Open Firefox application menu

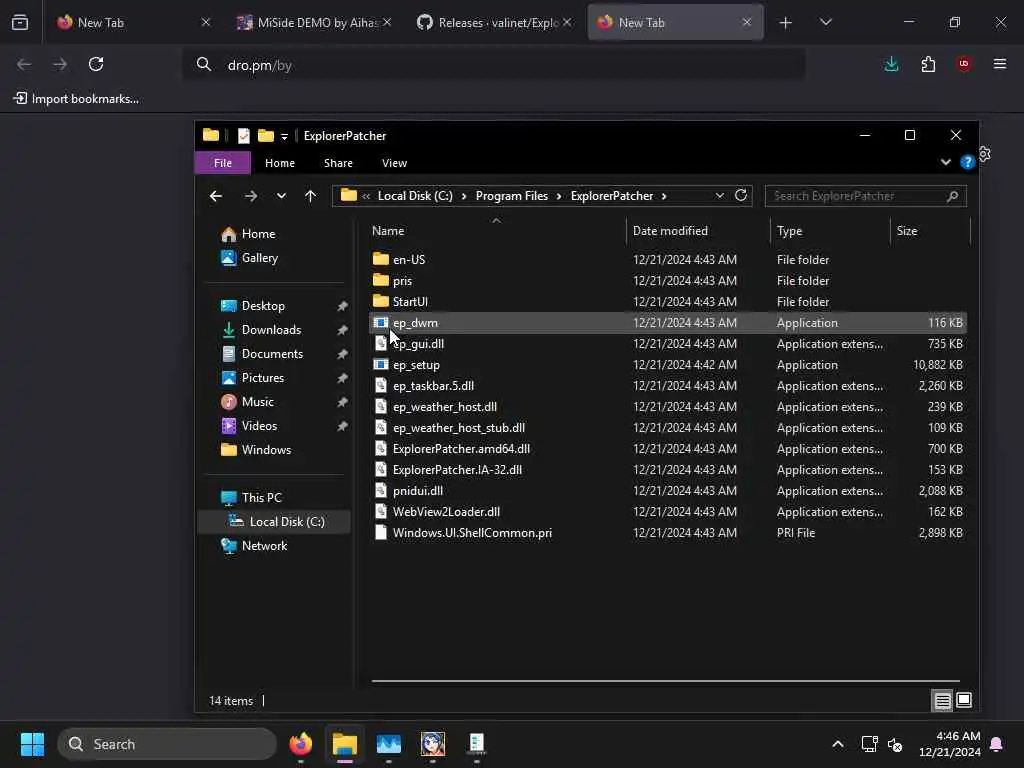click(x=1000, y=64)
